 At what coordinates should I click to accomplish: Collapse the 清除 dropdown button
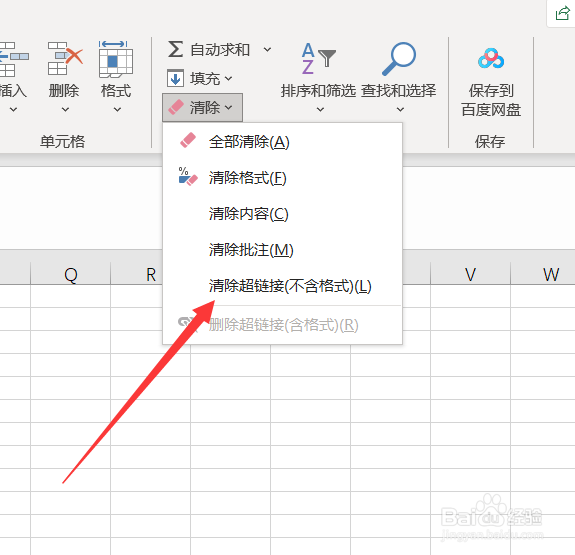tap(202, 107)
